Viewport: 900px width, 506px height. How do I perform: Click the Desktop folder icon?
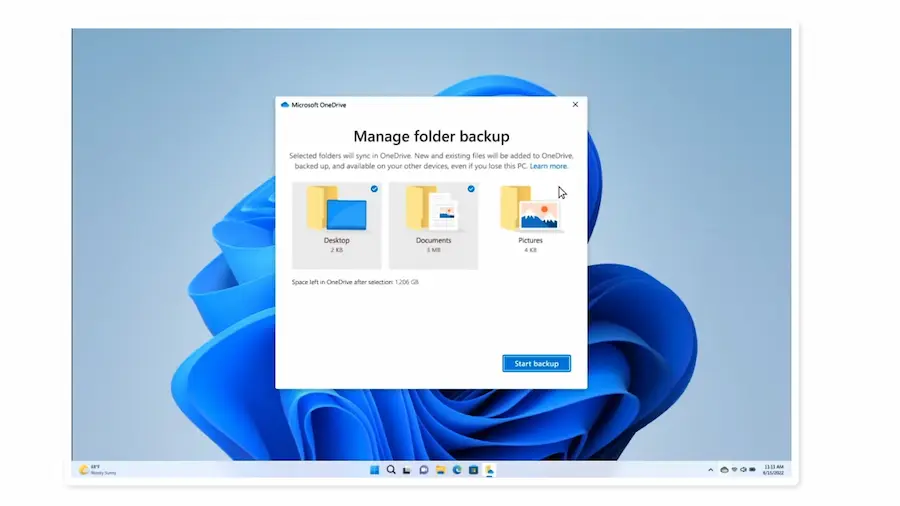336,208
